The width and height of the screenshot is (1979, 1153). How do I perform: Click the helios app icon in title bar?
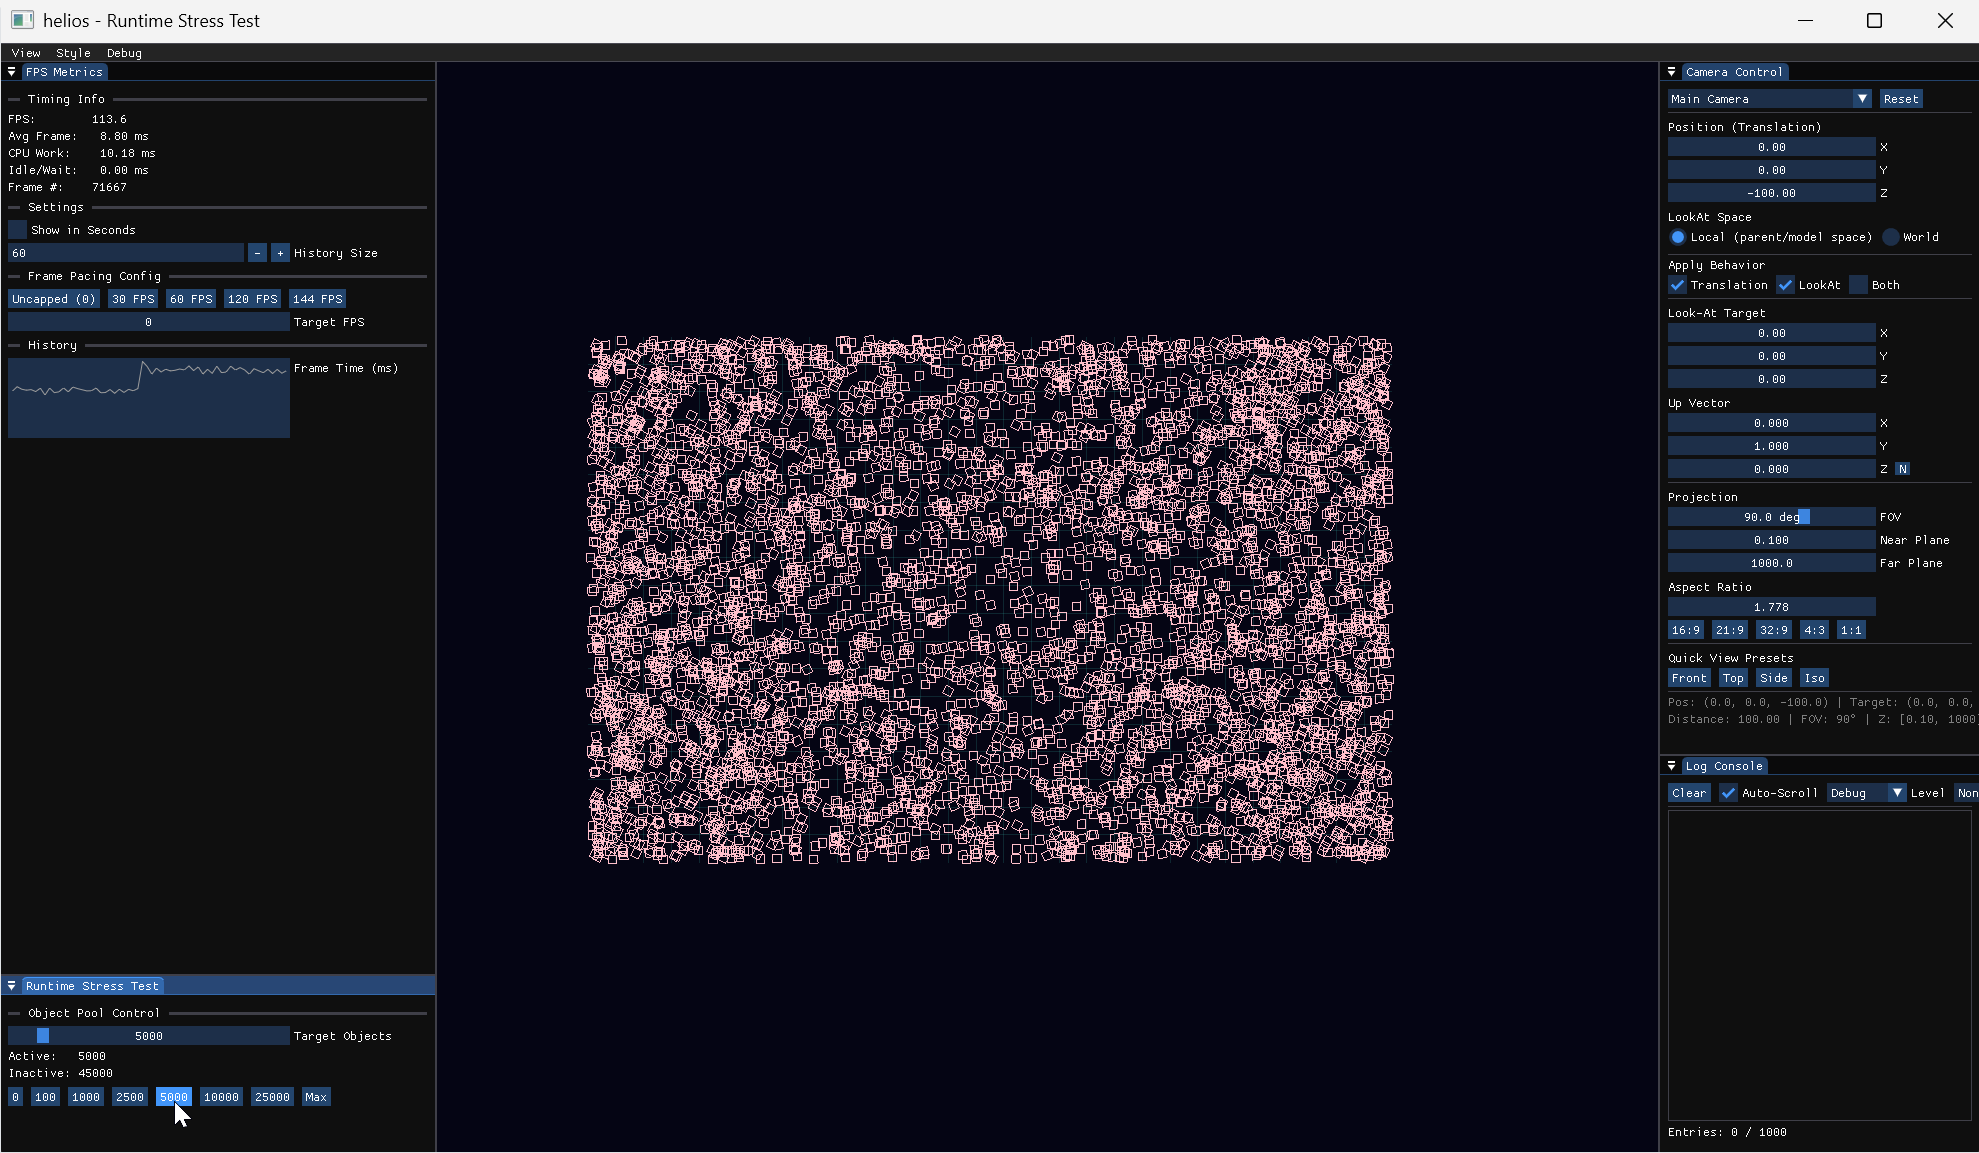click(x=22, y=20)
